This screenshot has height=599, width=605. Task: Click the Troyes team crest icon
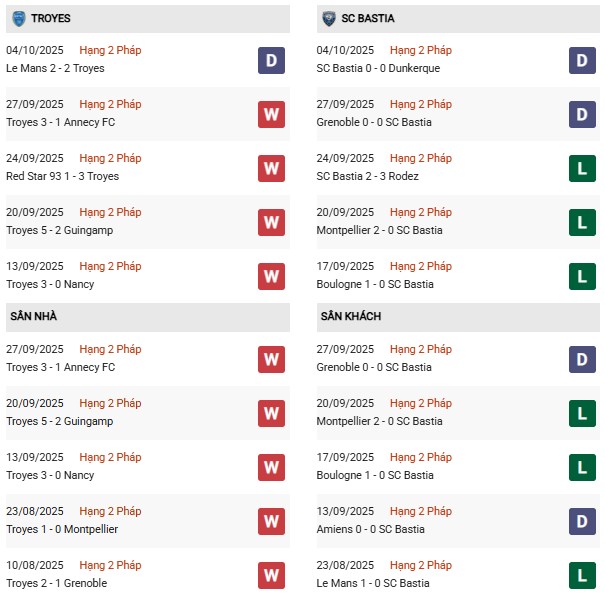[x=18, y=18]
